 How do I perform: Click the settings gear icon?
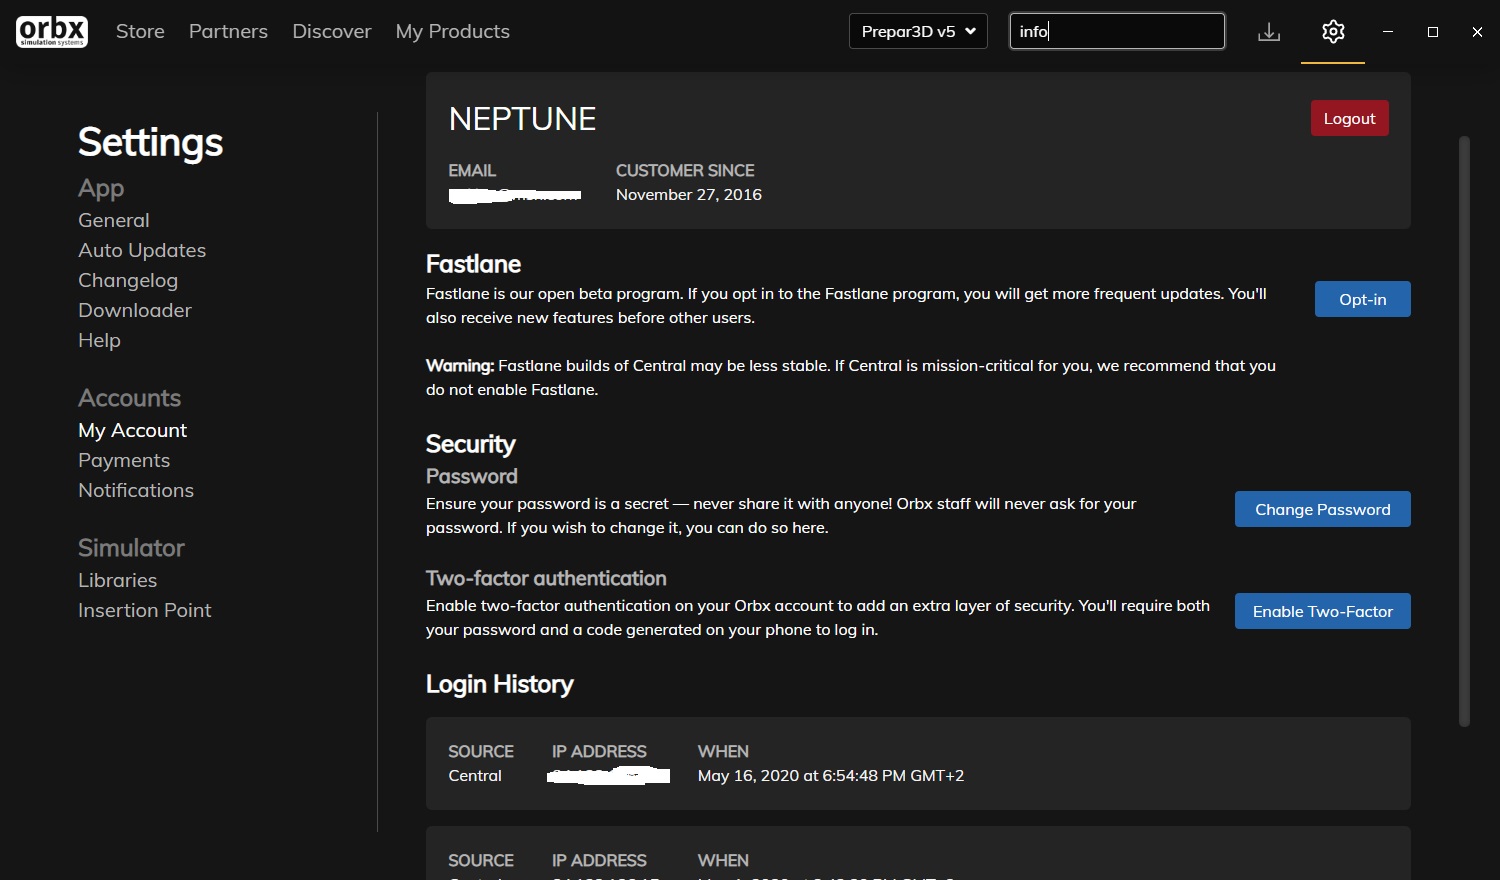pos(1333,32)
